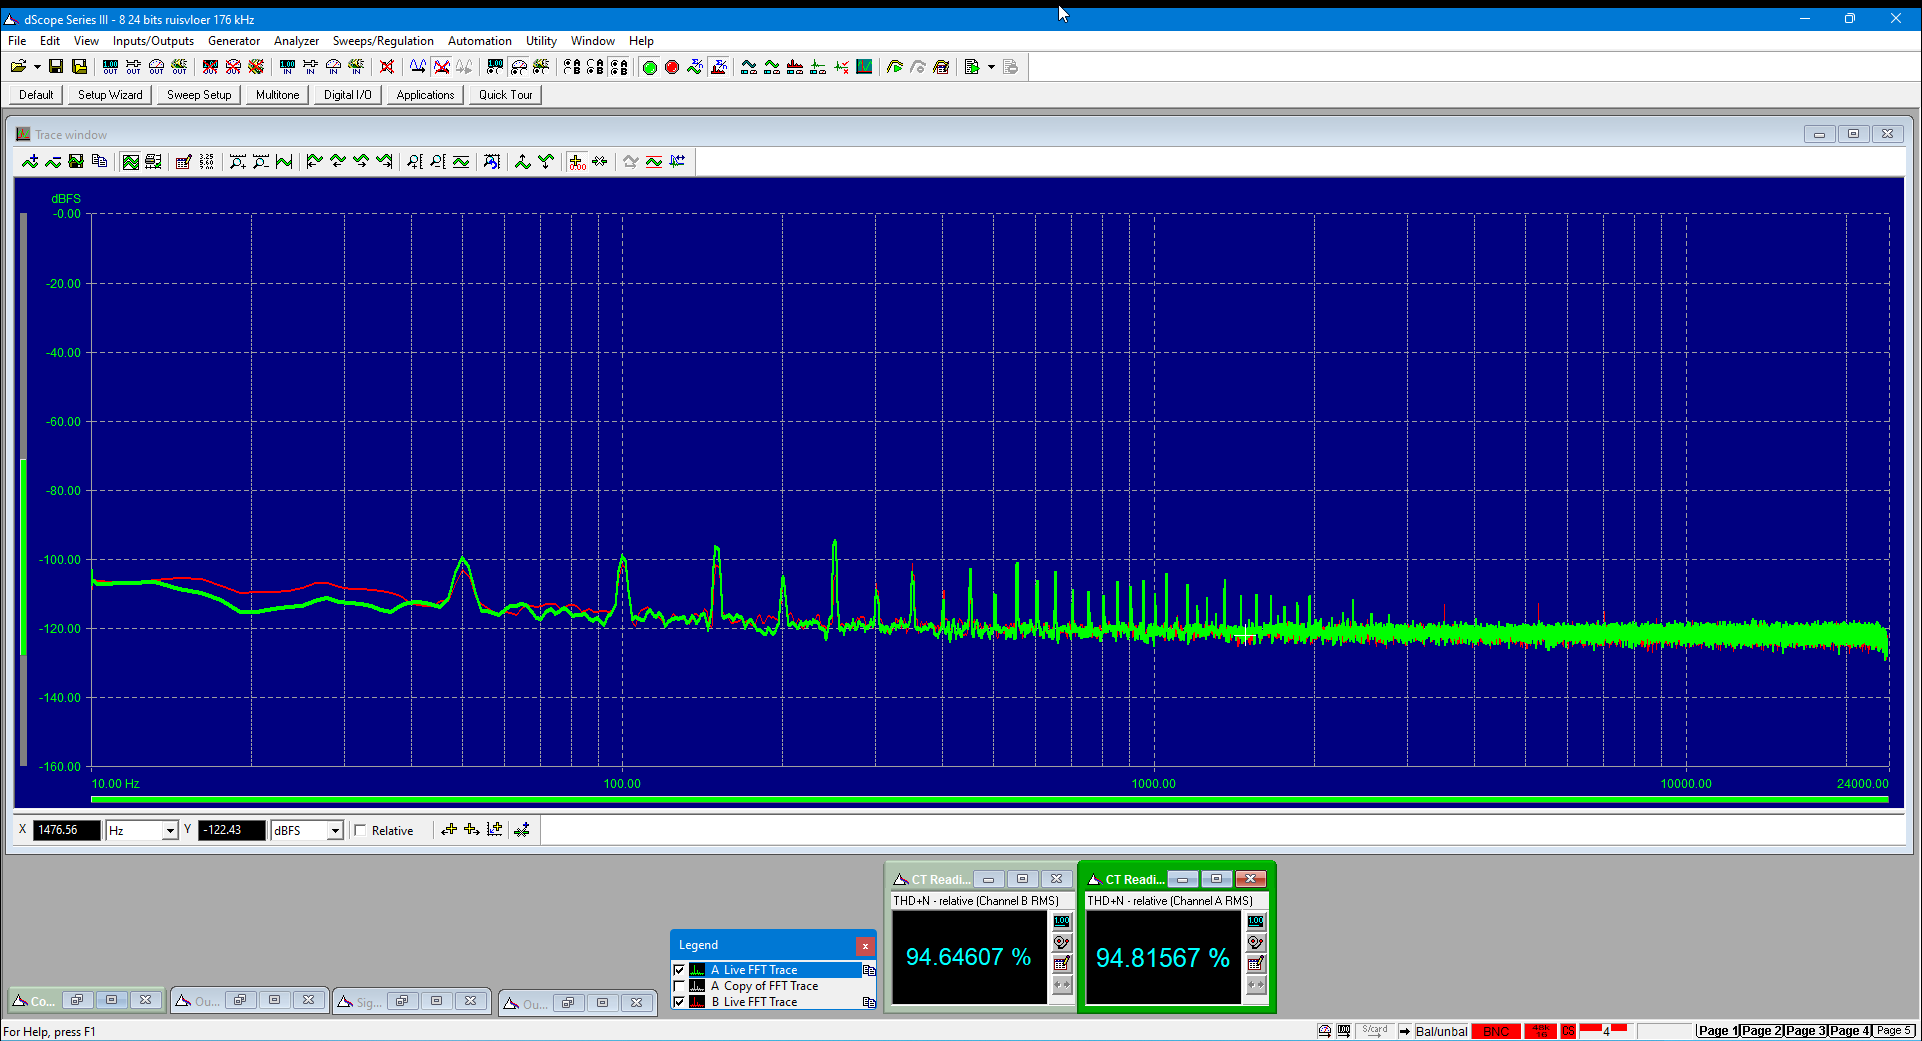Click the red stop circle toolbar icon
The height and width of the screenshot is (1041, 1922).
click(672, 67)
